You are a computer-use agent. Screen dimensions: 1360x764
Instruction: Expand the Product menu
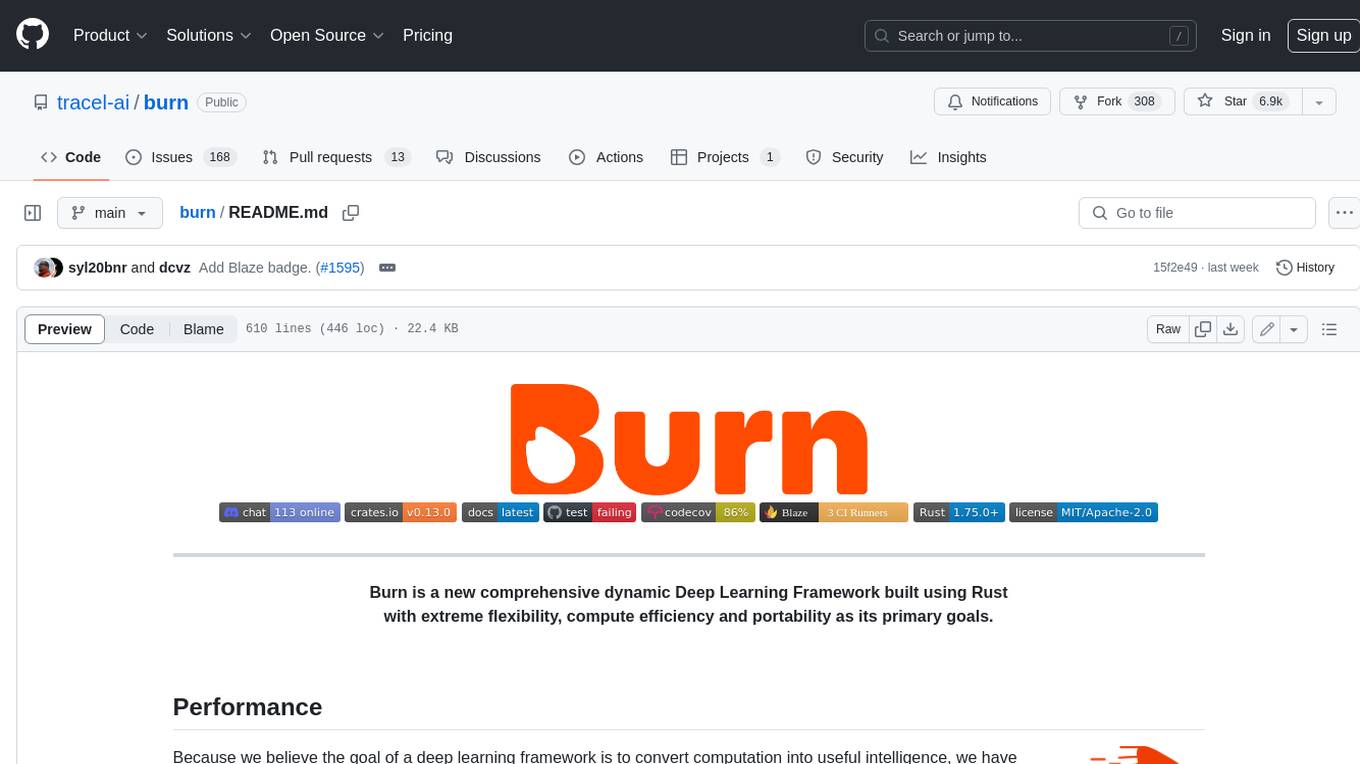pos(110,35)
